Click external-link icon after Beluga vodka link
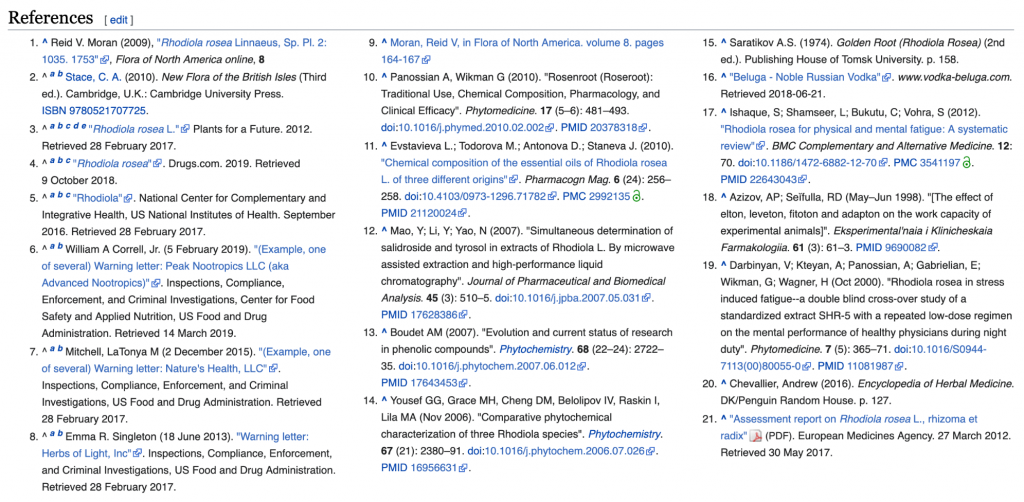 886,77
